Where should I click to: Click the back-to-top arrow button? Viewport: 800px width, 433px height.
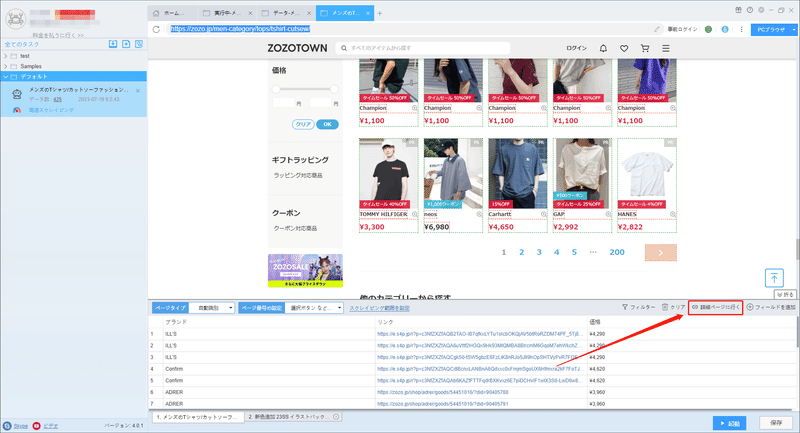(x=774, y=278)
